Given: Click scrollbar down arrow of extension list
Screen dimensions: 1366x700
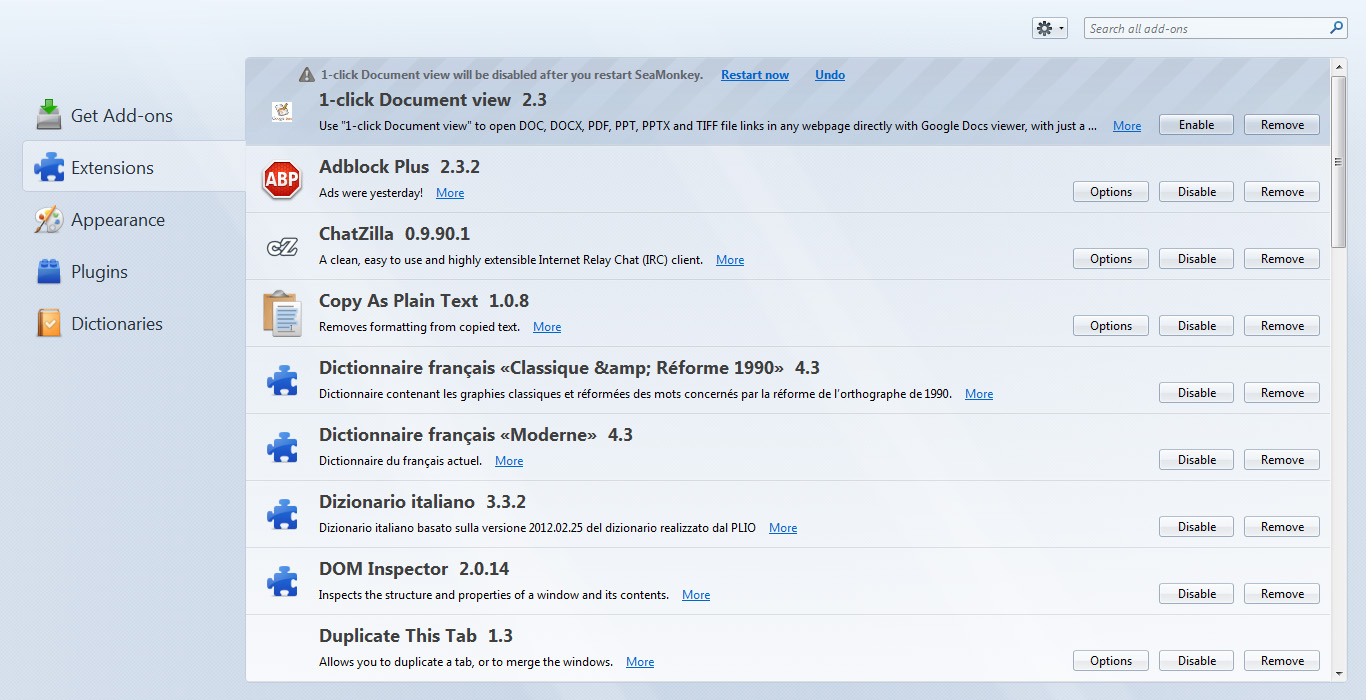Looking at the screenshot, I should [1339, 674].
